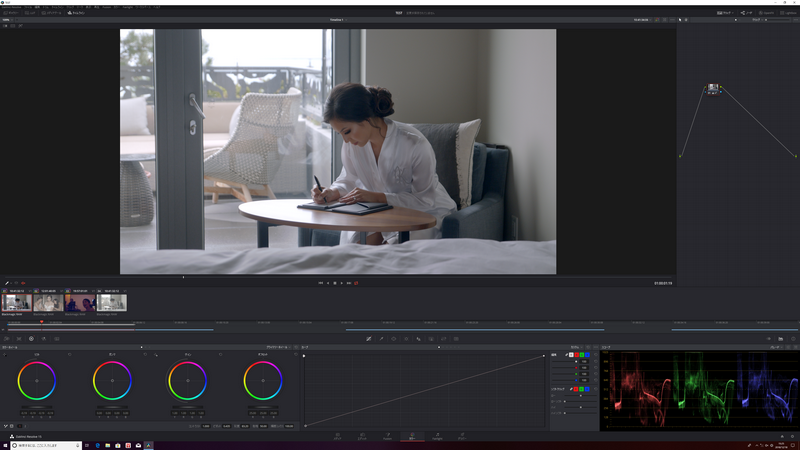Open the Key palette
Image resolution: width=800 pixels, height=450 pixels.
(x=431, y=339)
